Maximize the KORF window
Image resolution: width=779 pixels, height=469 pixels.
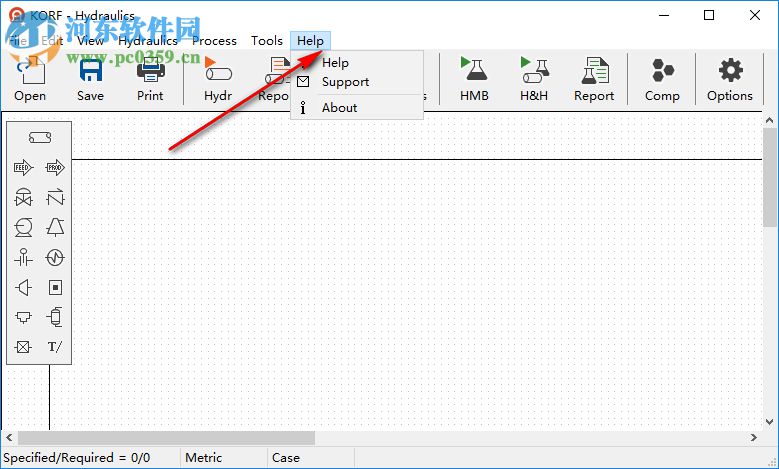click(x=709, y=15)
